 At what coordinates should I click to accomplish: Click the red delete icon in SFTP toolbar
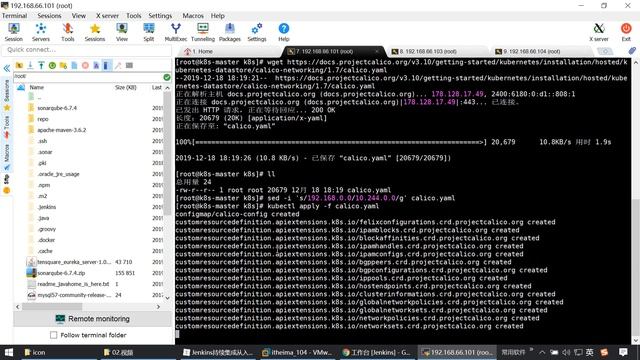[85, 65]
